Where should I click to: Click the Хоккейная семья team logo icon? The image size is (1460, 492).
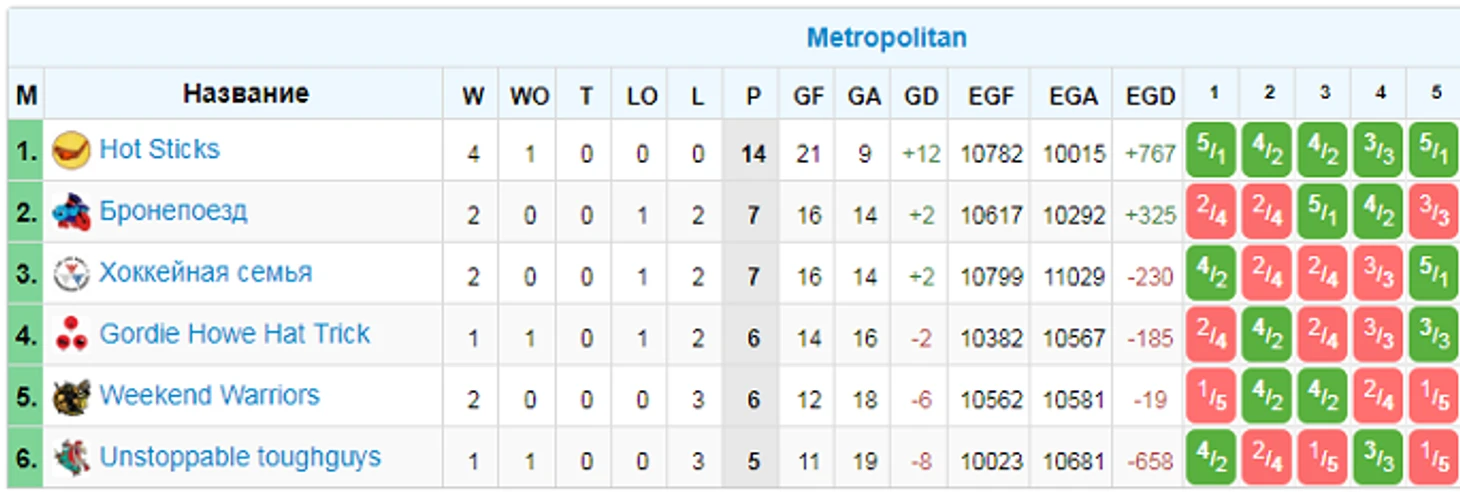coord(71,274)
